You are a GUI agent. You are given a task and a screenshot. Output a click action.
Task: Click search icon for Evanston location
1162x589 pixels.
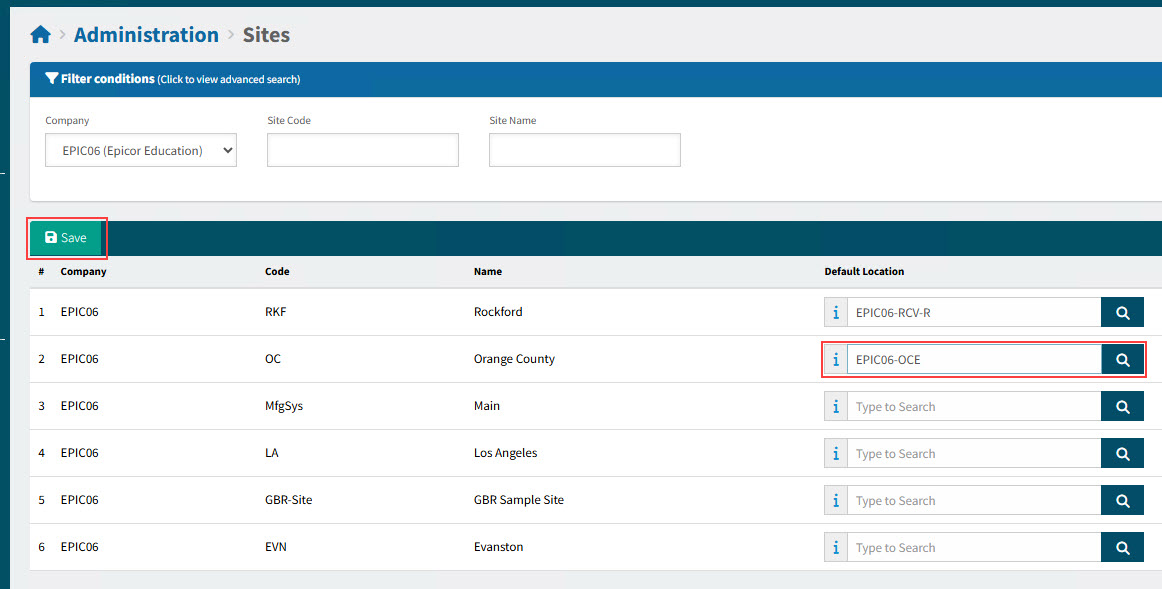coord(1122,548)
